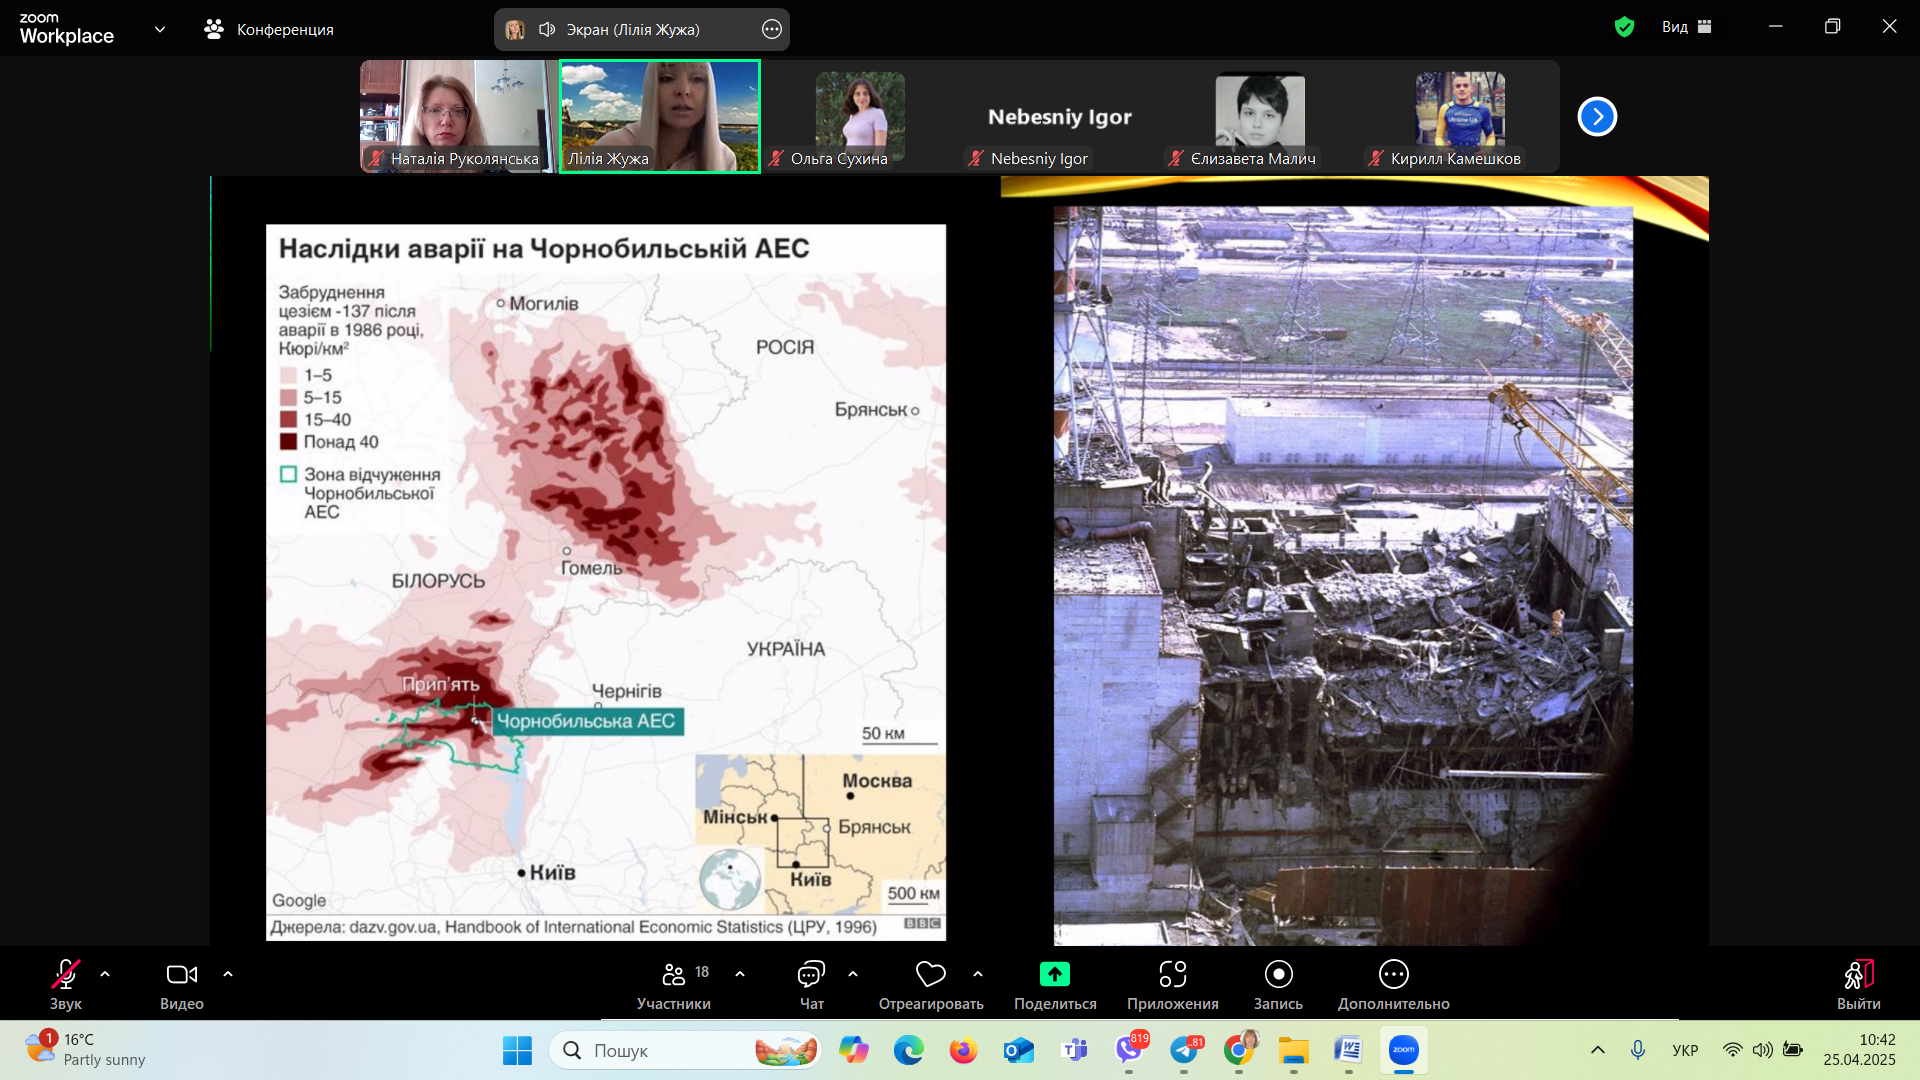The width and height of the screenshot is (1920, 1080).
Task: Open the Вид view menu
Action: click(x=1687, y=27)
